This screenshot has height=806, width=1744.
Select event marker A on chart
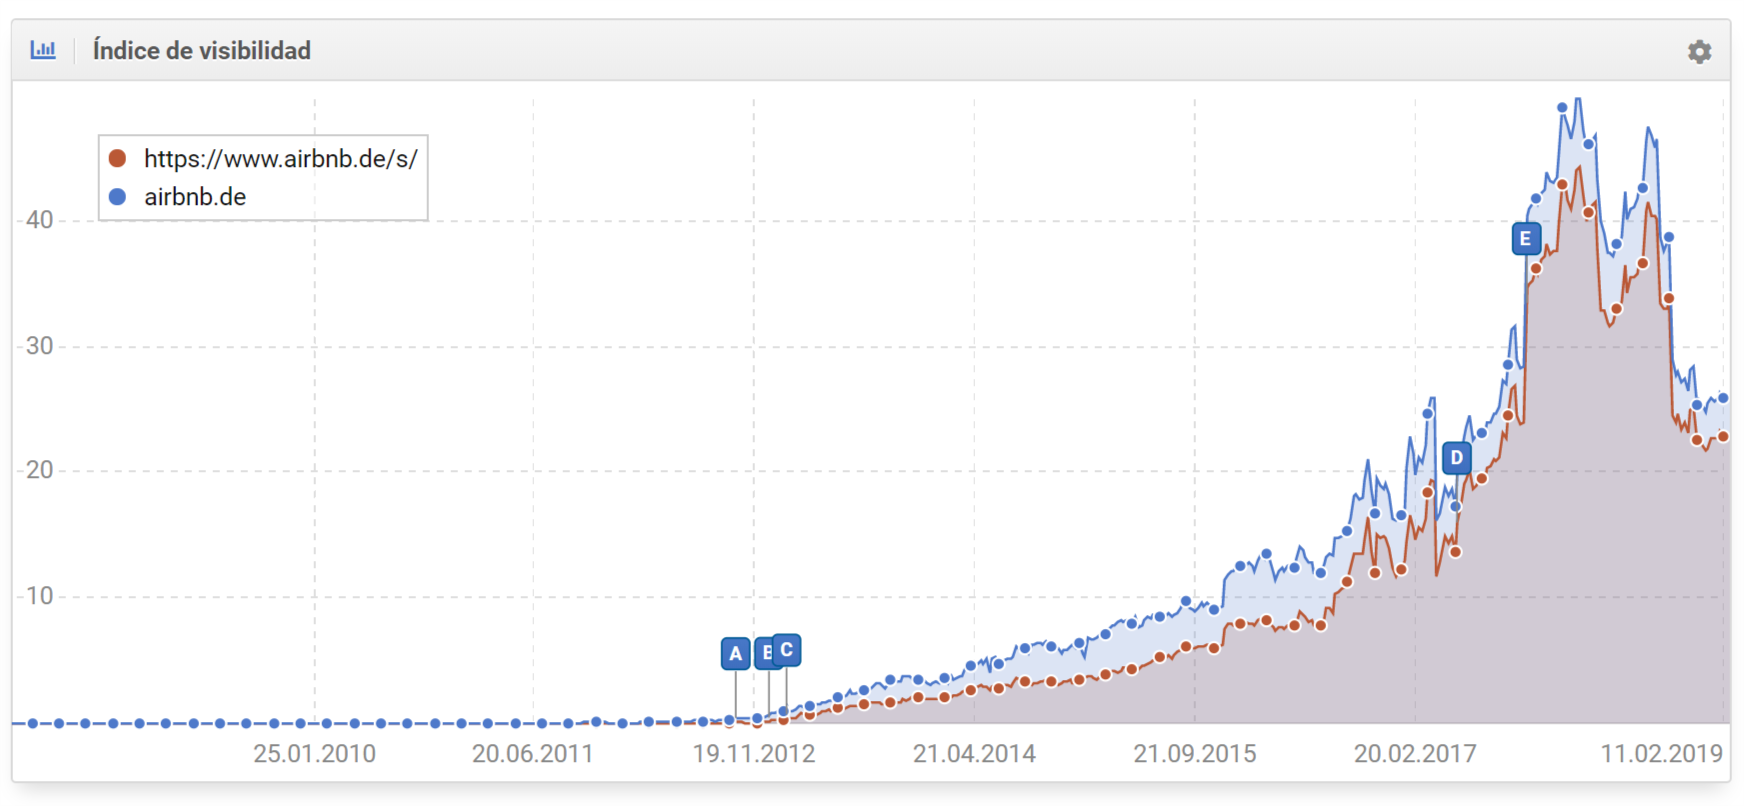[x=736, y=654]
